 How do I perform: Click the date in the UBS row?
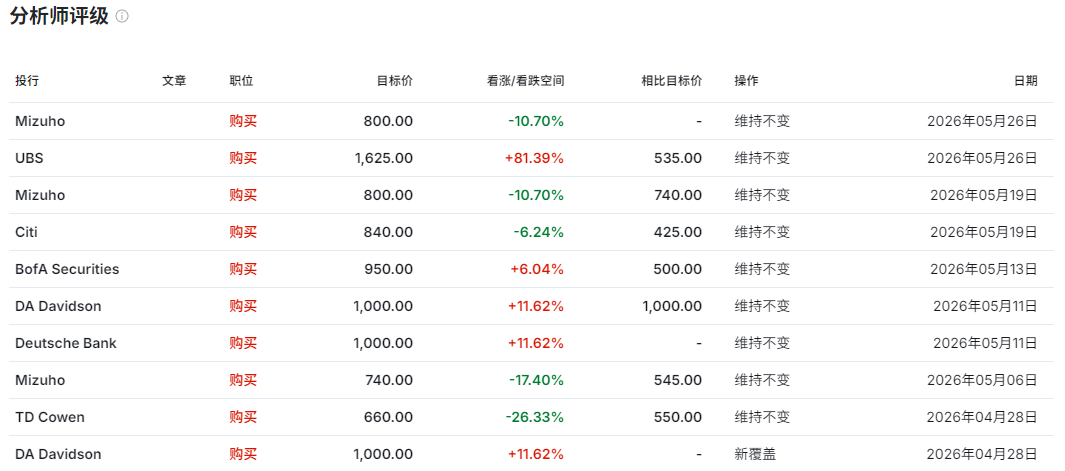click(x=982, y=158)
